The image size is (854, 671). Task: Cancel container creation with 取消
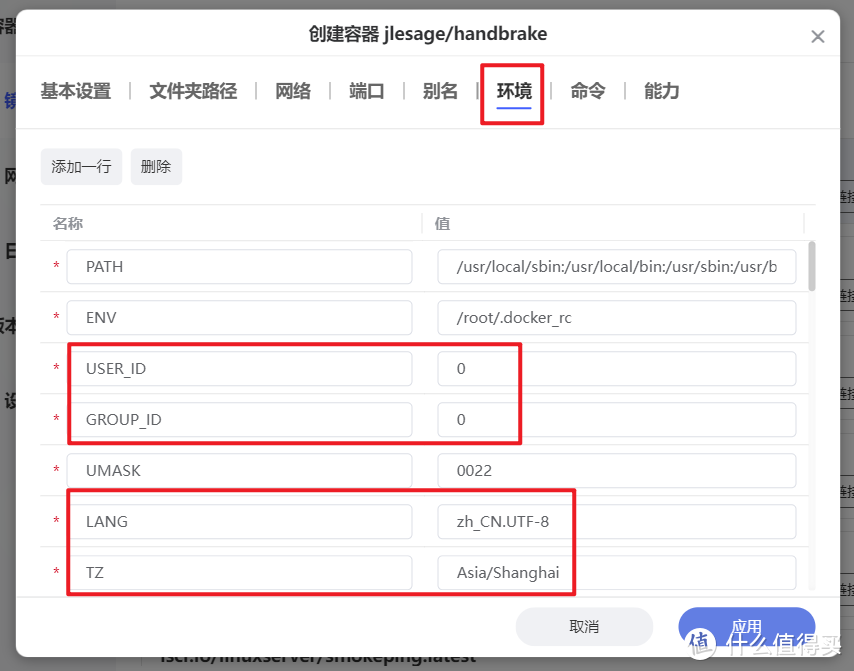584,626
